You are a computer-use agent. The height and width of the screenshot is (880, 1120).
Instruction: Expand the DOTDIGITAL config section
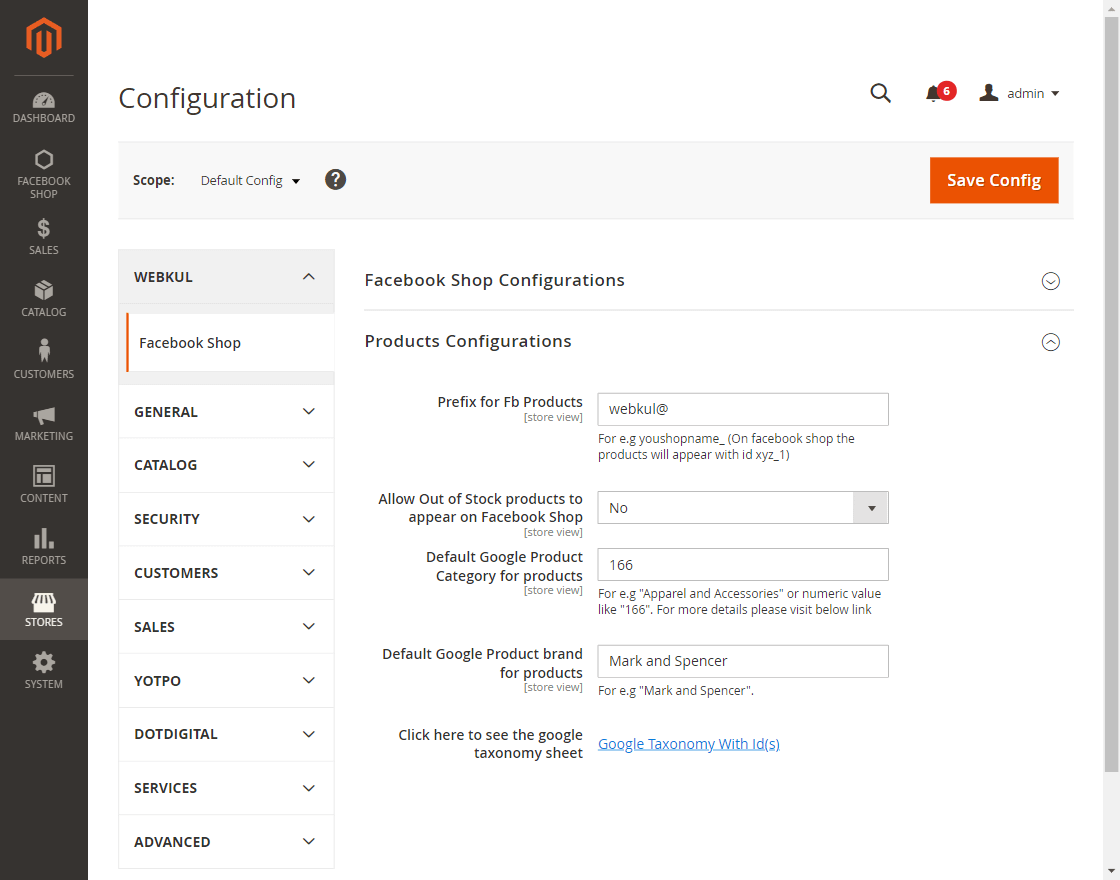226,734
